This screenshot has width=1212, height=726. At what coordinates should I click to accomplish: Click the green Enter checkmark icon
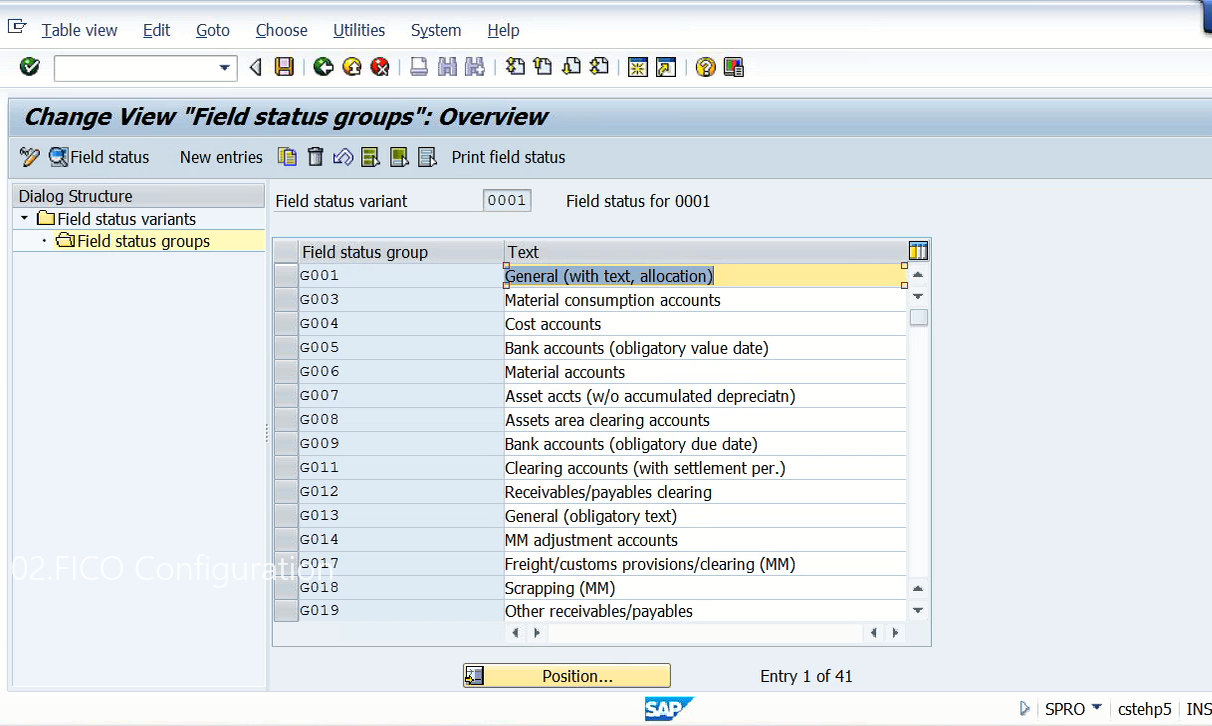[30, 67]
